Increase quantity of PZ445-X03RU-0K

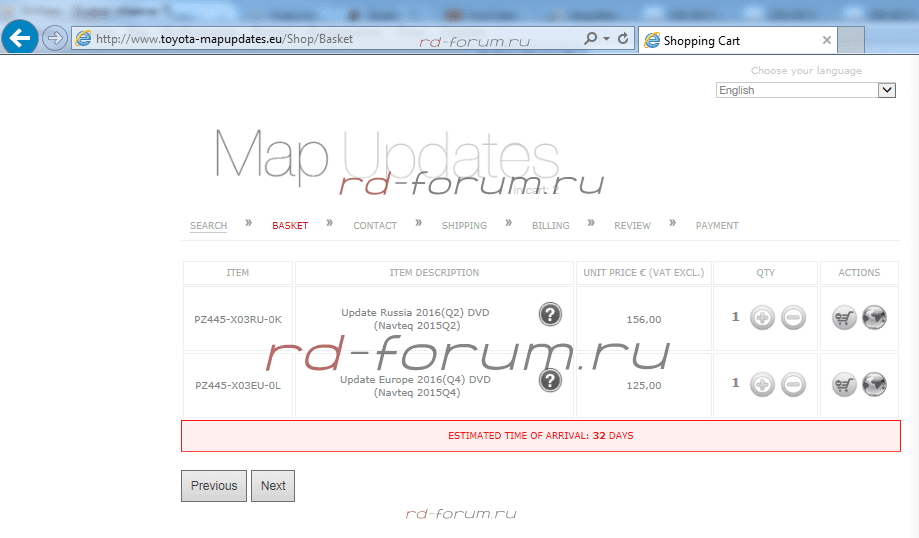click(x=762, y=318)
